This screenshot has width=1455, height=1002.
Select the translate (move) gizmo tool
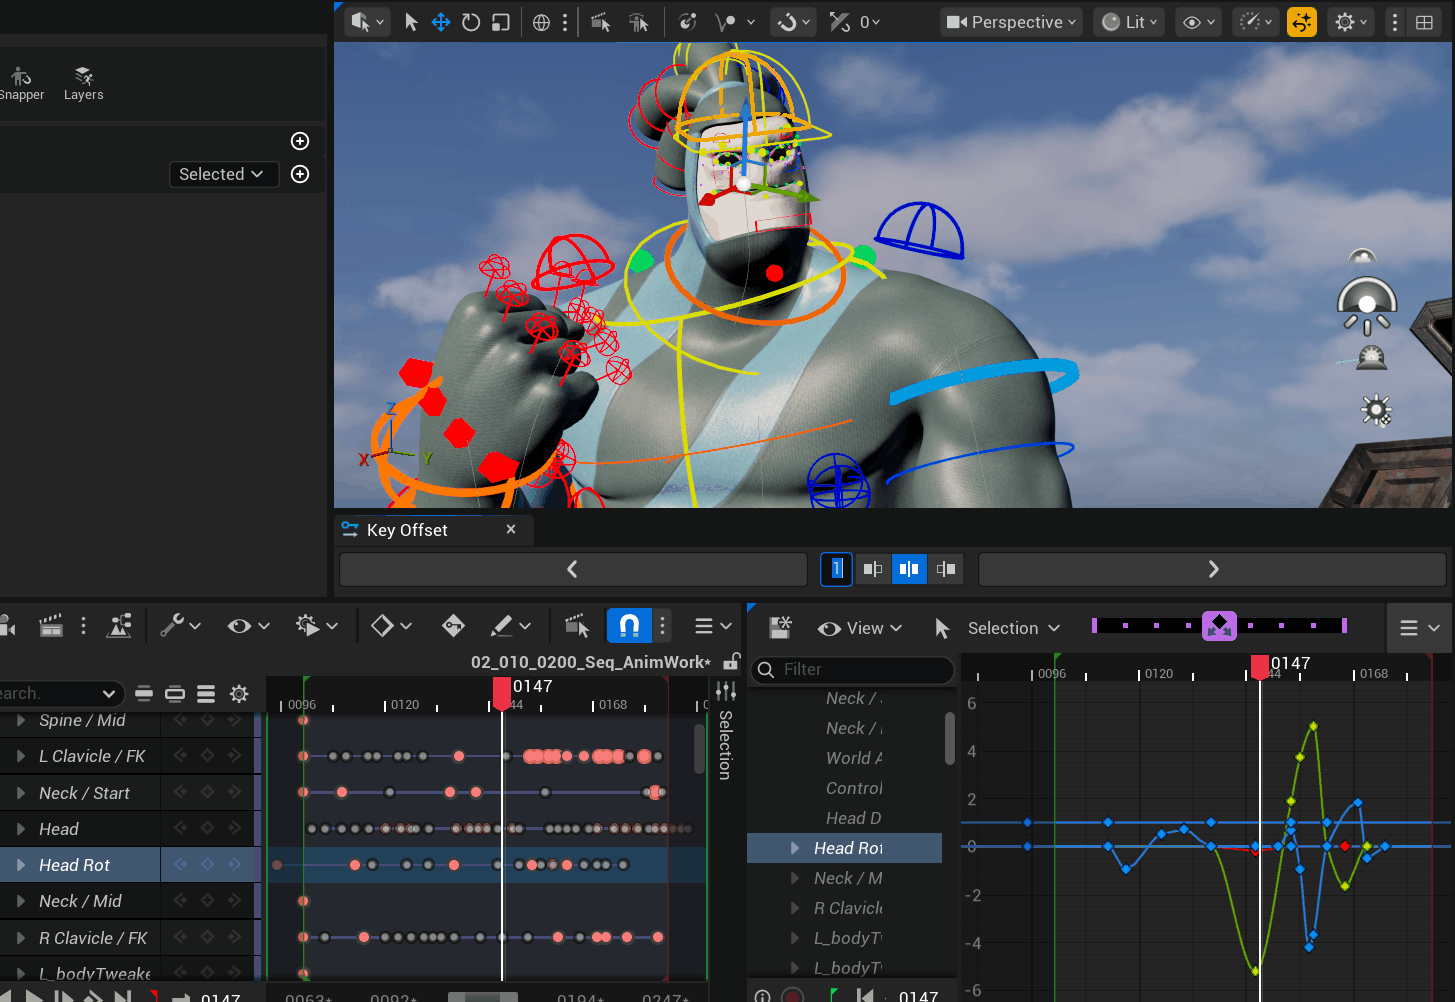tap(440, 22)
